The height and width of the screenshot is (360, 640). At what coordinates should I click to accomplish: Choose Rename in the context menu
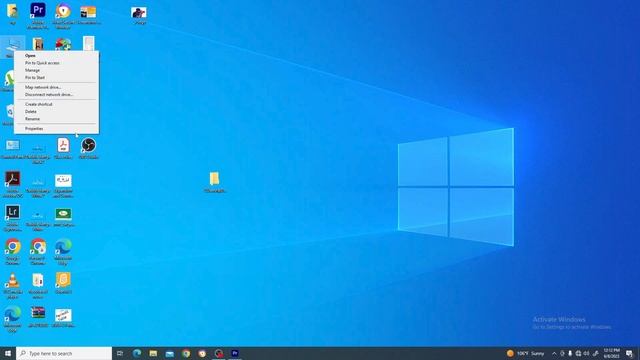click(32, 119)
